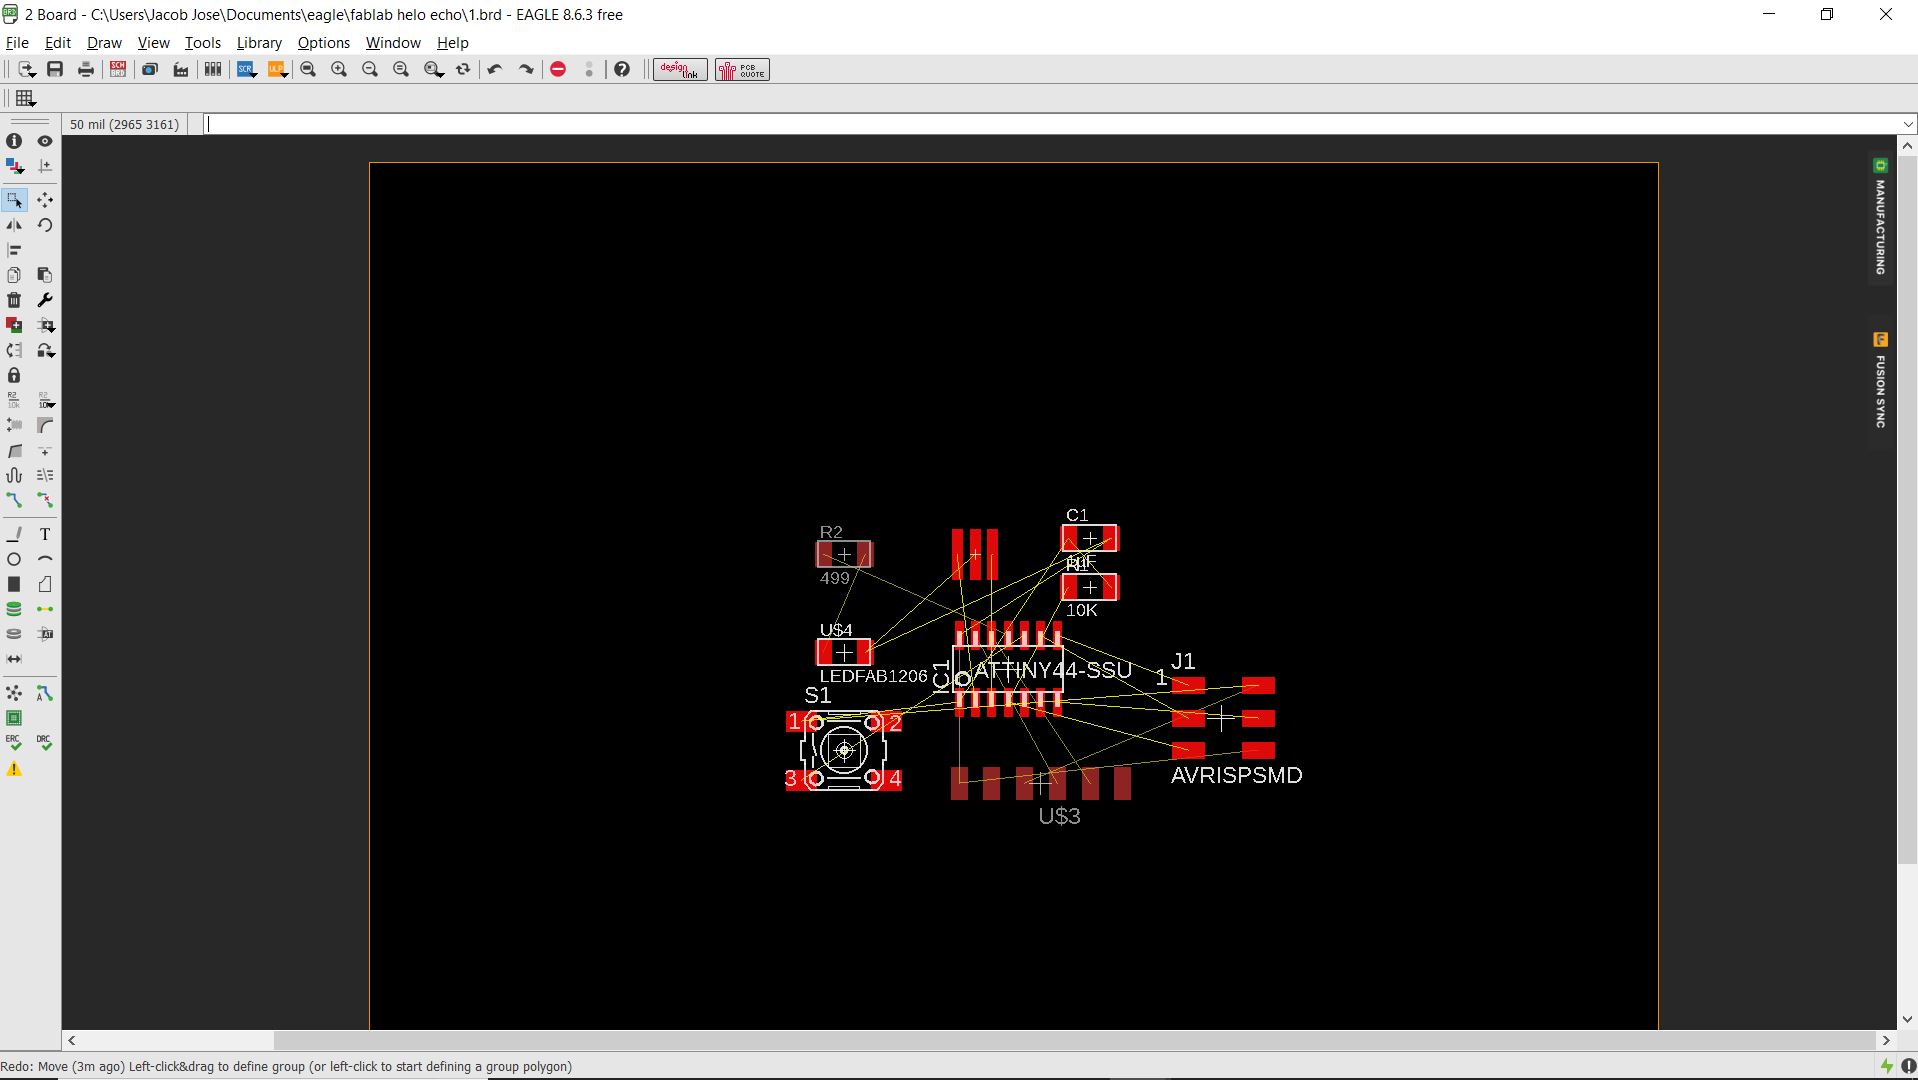Click the vertical scrollbar thumb
The height and width of the screenshot is (1080, 1918).
(1906, 508)
